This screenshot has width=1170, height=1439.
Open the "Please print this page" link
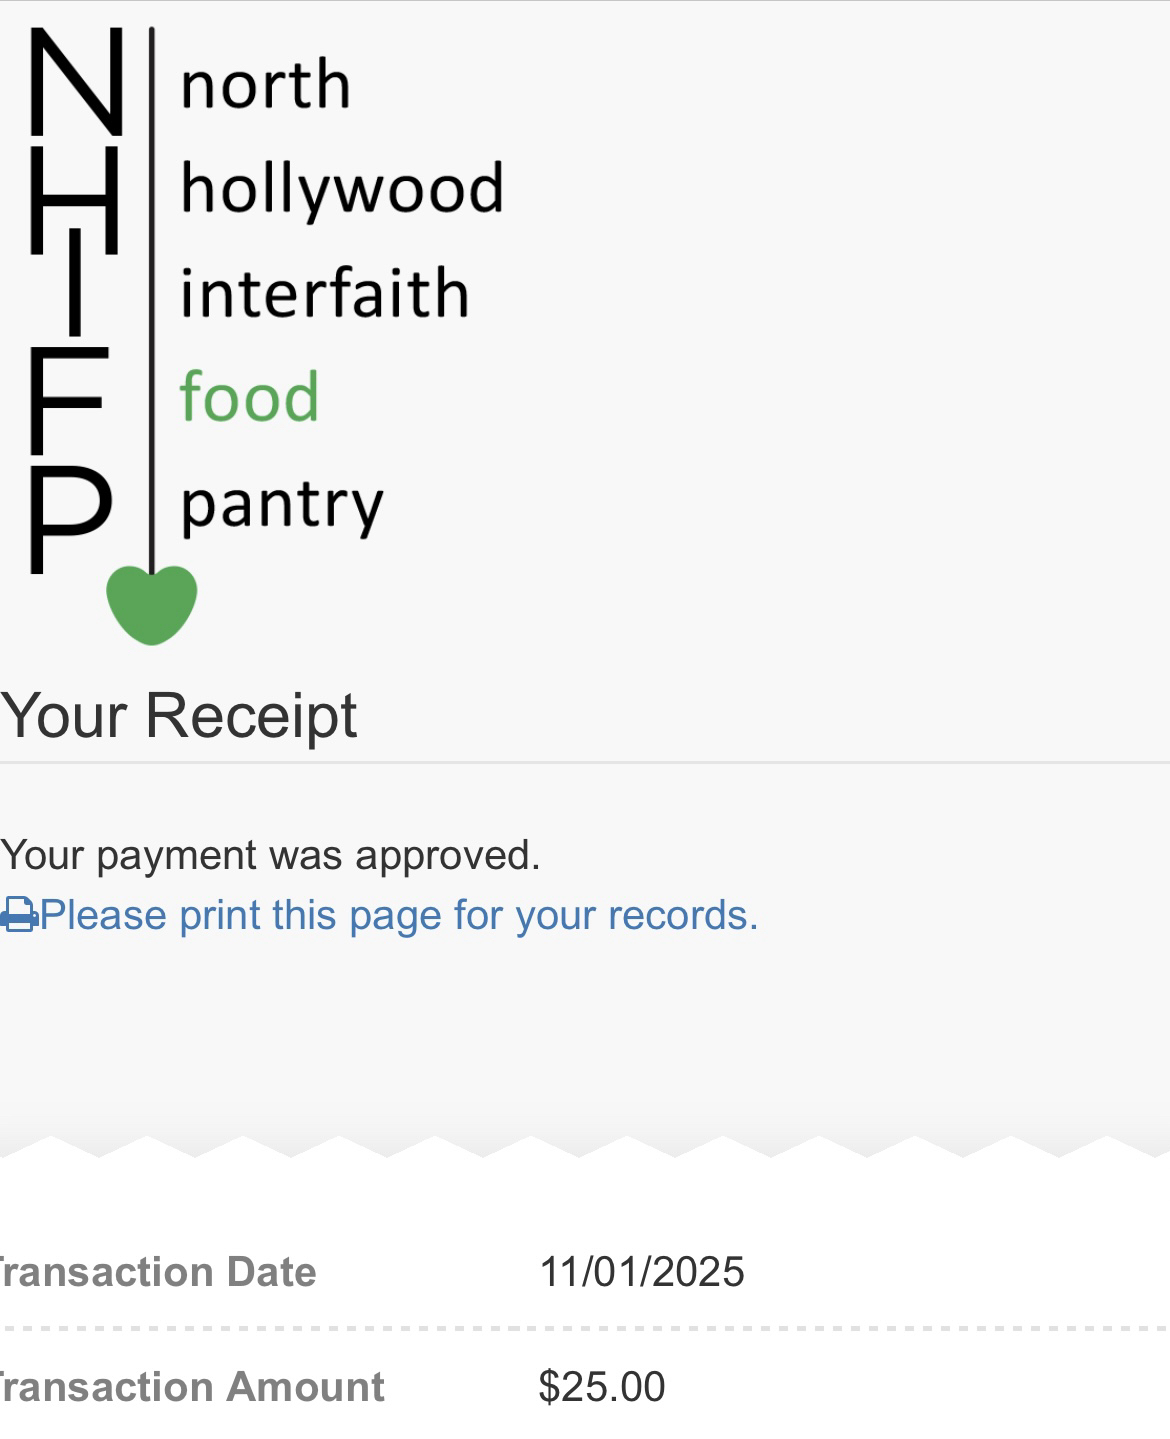(x=398, y=915)
